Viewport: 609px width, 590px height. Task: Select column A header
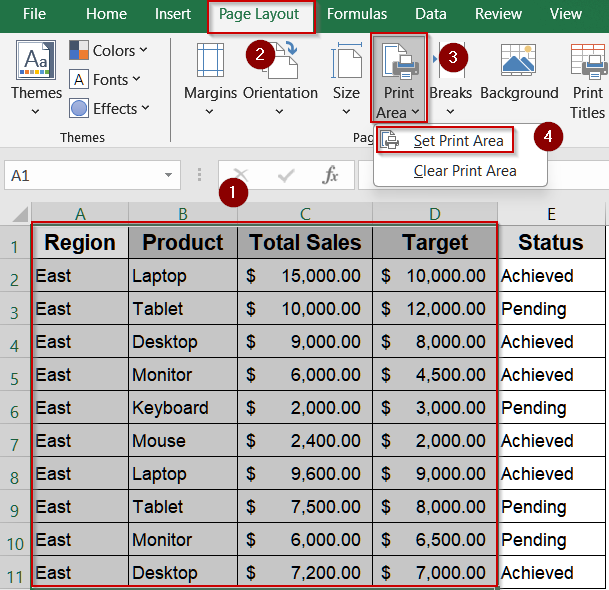(x=80, y=214)
